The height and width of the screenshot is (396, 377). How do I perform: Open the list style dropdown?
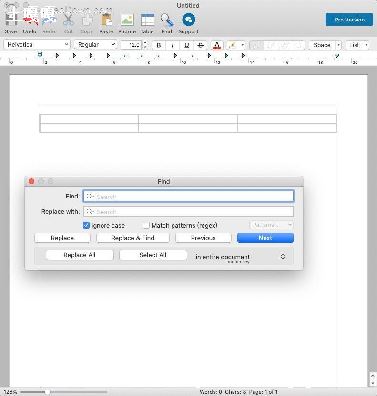coord(358,45)
